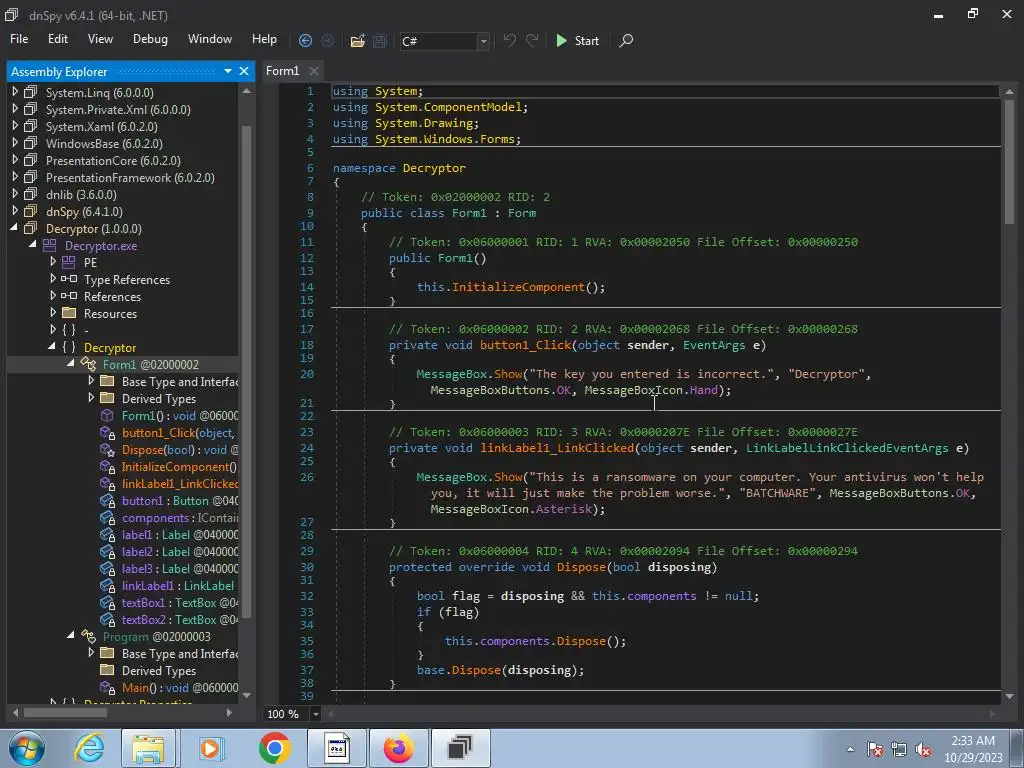Click the Form1() constructor method icon
This screenshot has height=768, width=1024.
(x=106, y=415)
